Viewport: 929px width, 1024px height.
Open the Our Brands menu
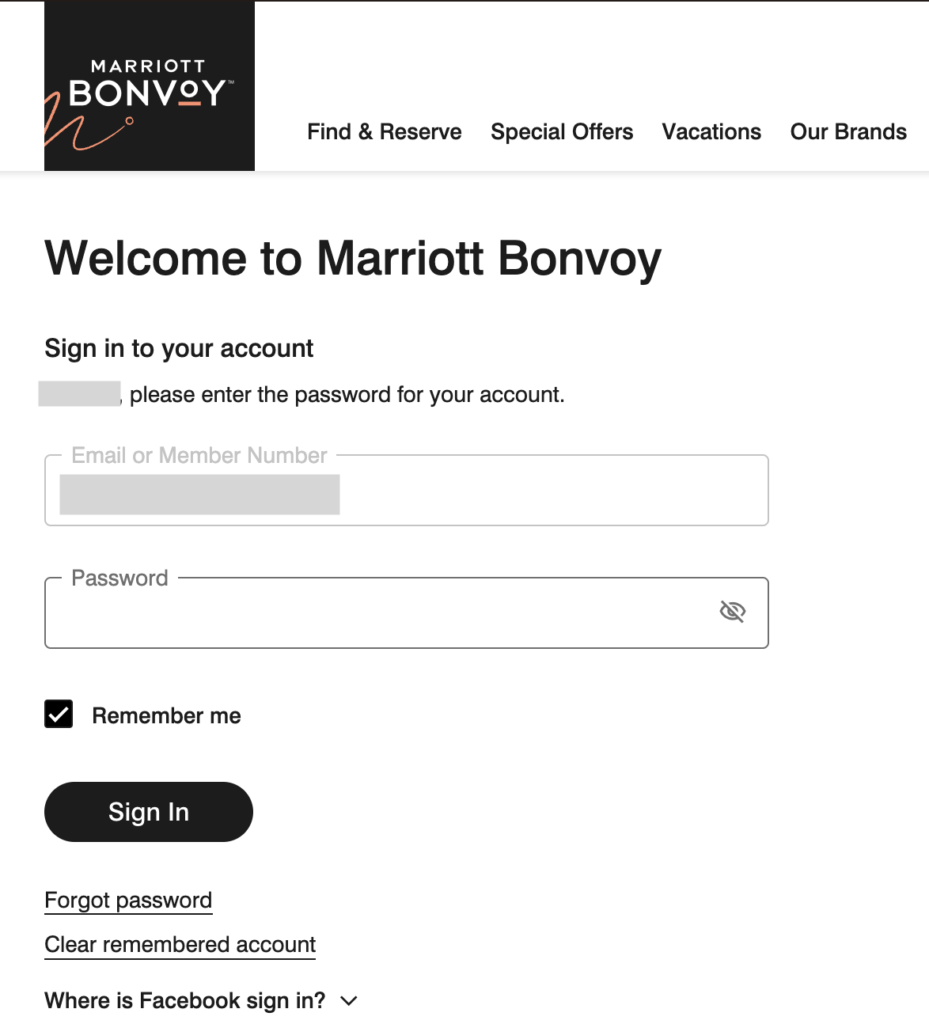click(x=848, y=132)
